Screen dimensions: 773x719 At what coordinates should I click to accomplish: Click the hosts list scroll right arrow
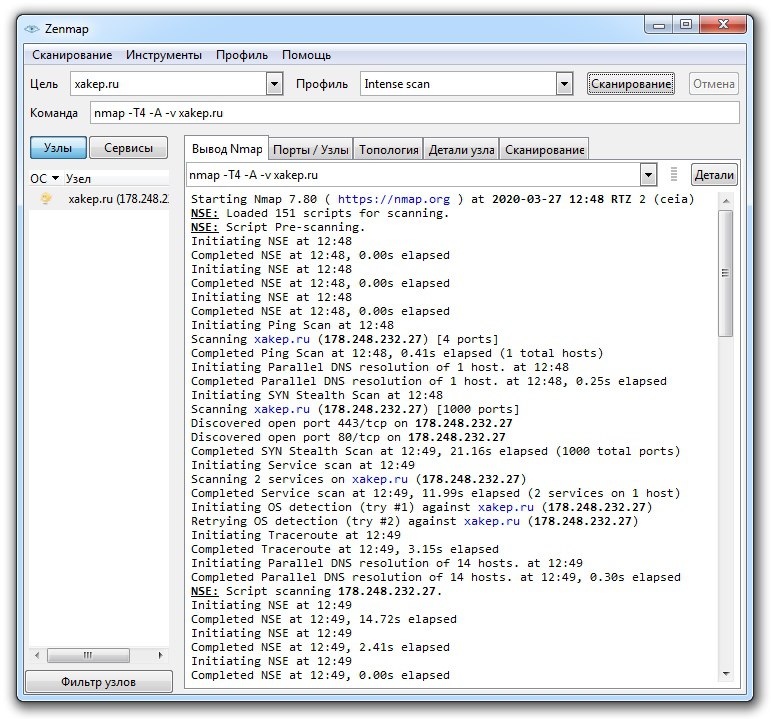(x=160, y=655)
